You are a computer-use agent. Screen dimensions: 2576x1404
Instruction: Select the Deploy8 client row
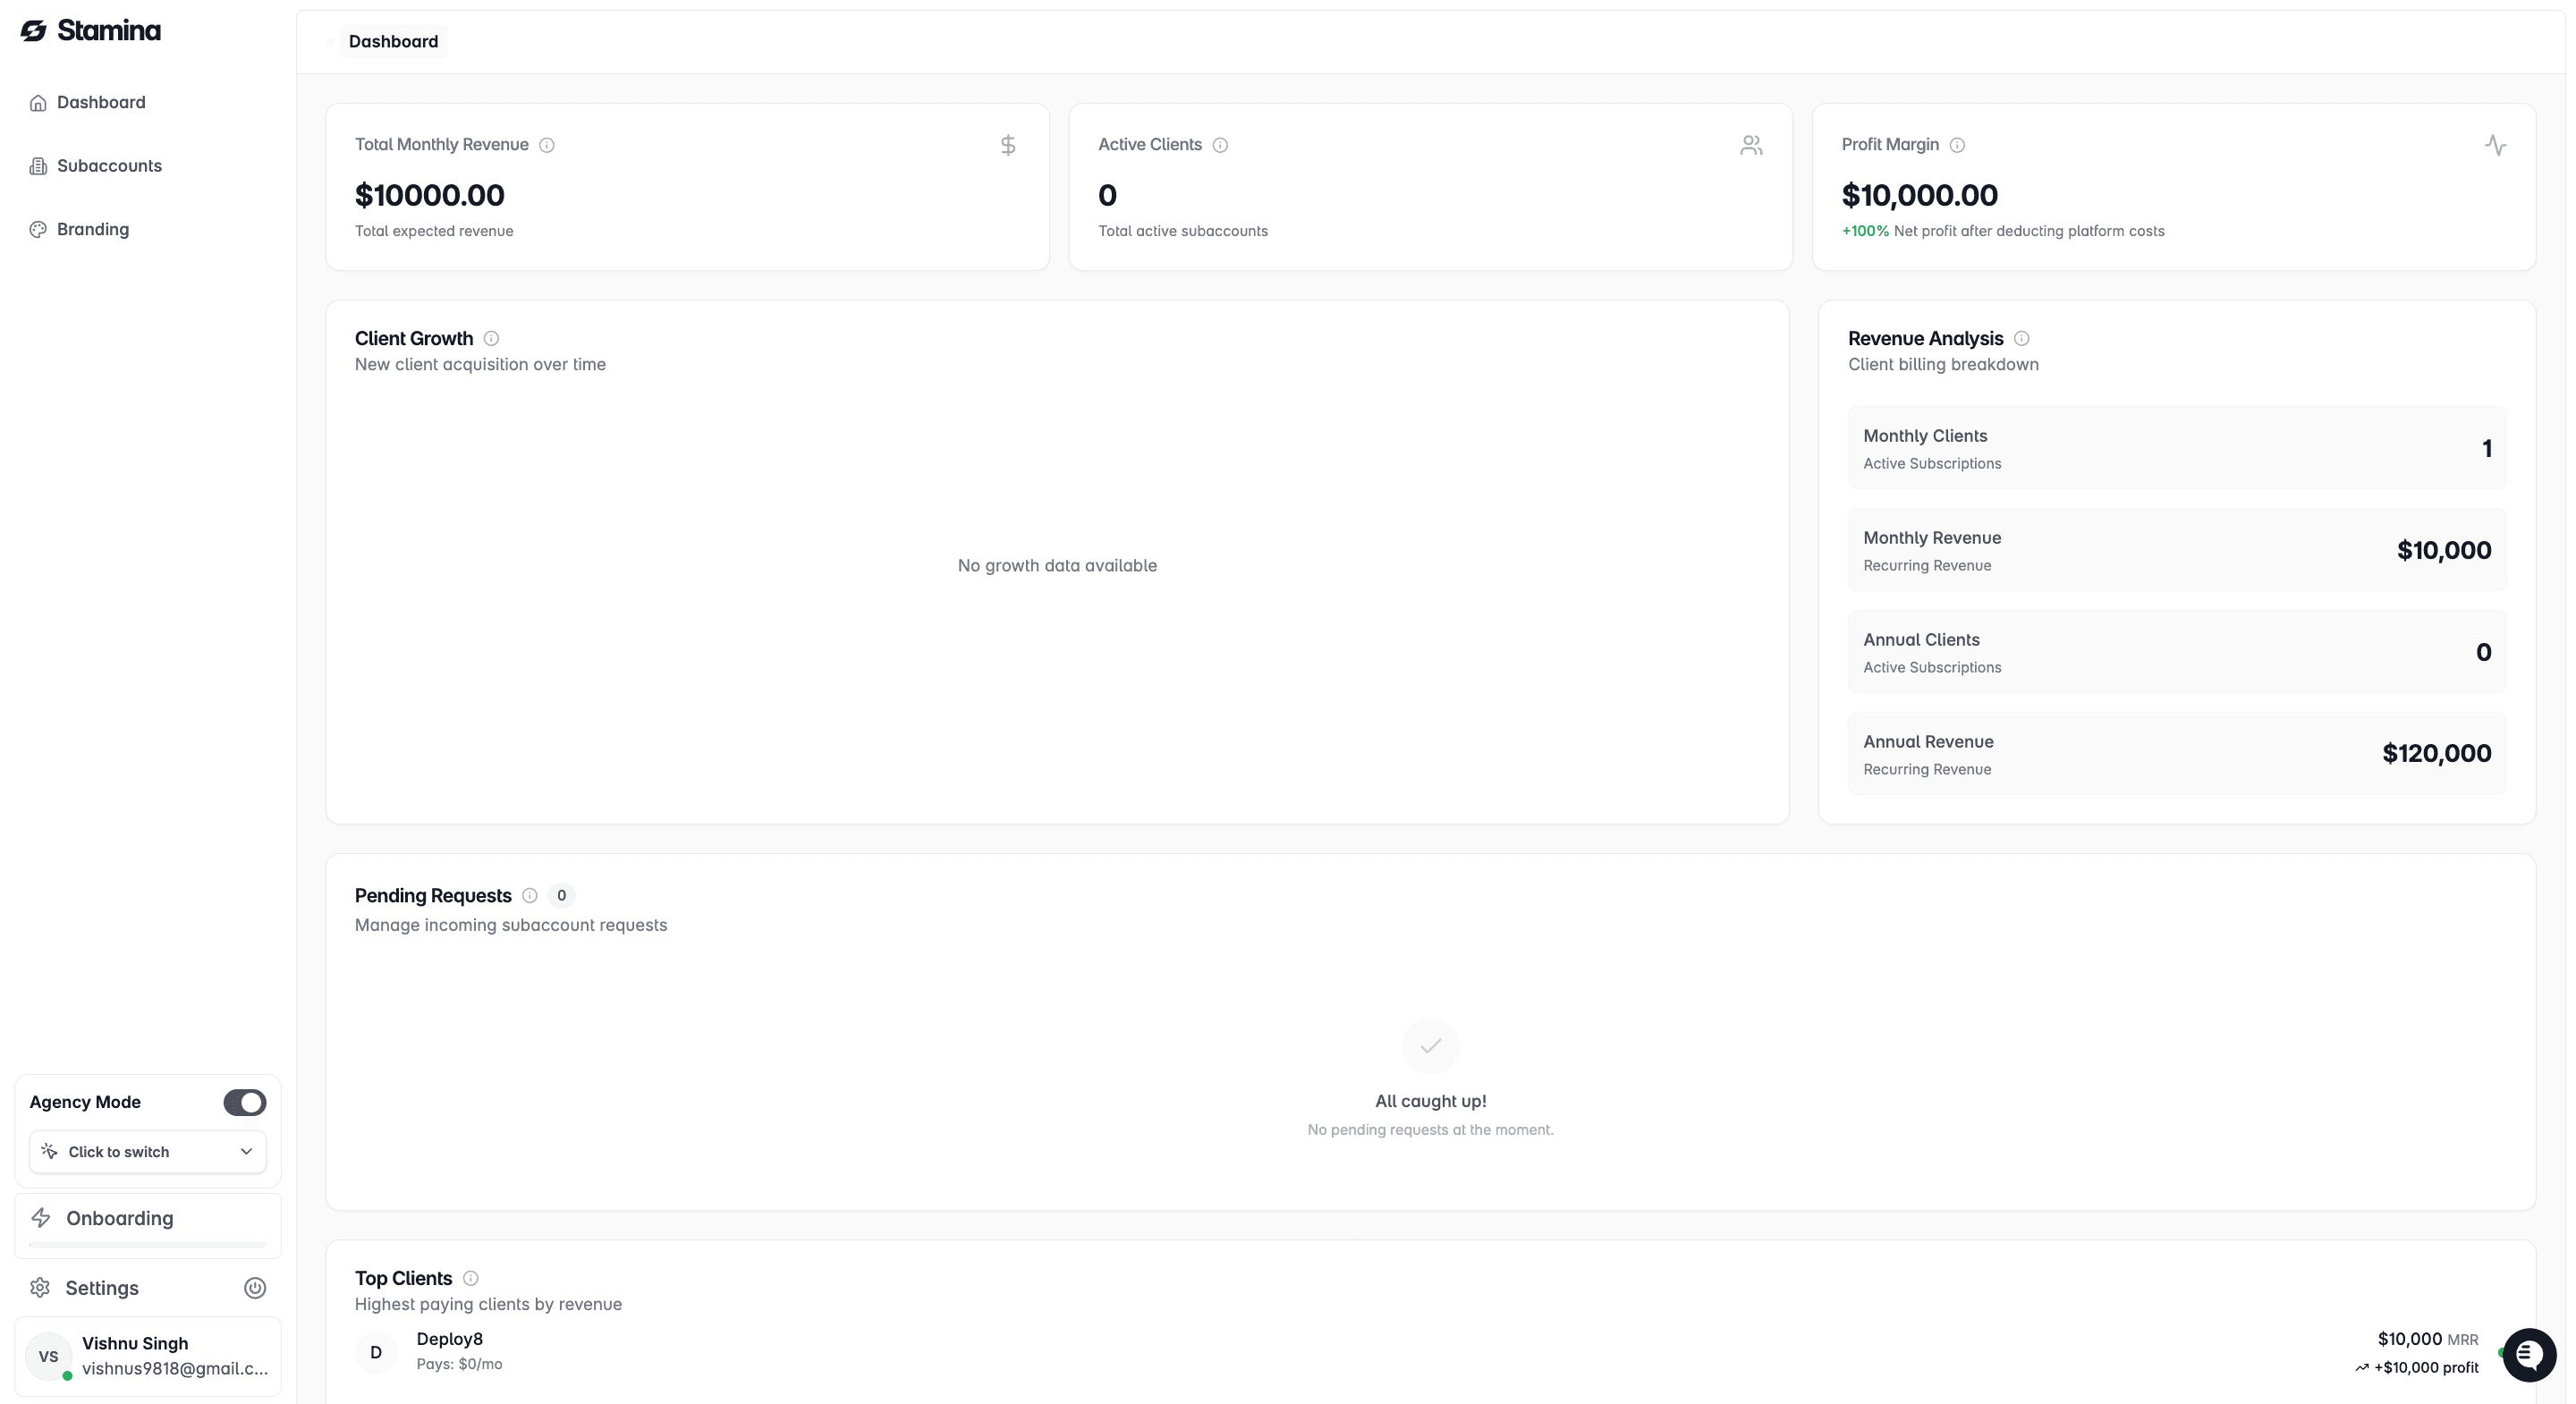[x=450, y=1351]
